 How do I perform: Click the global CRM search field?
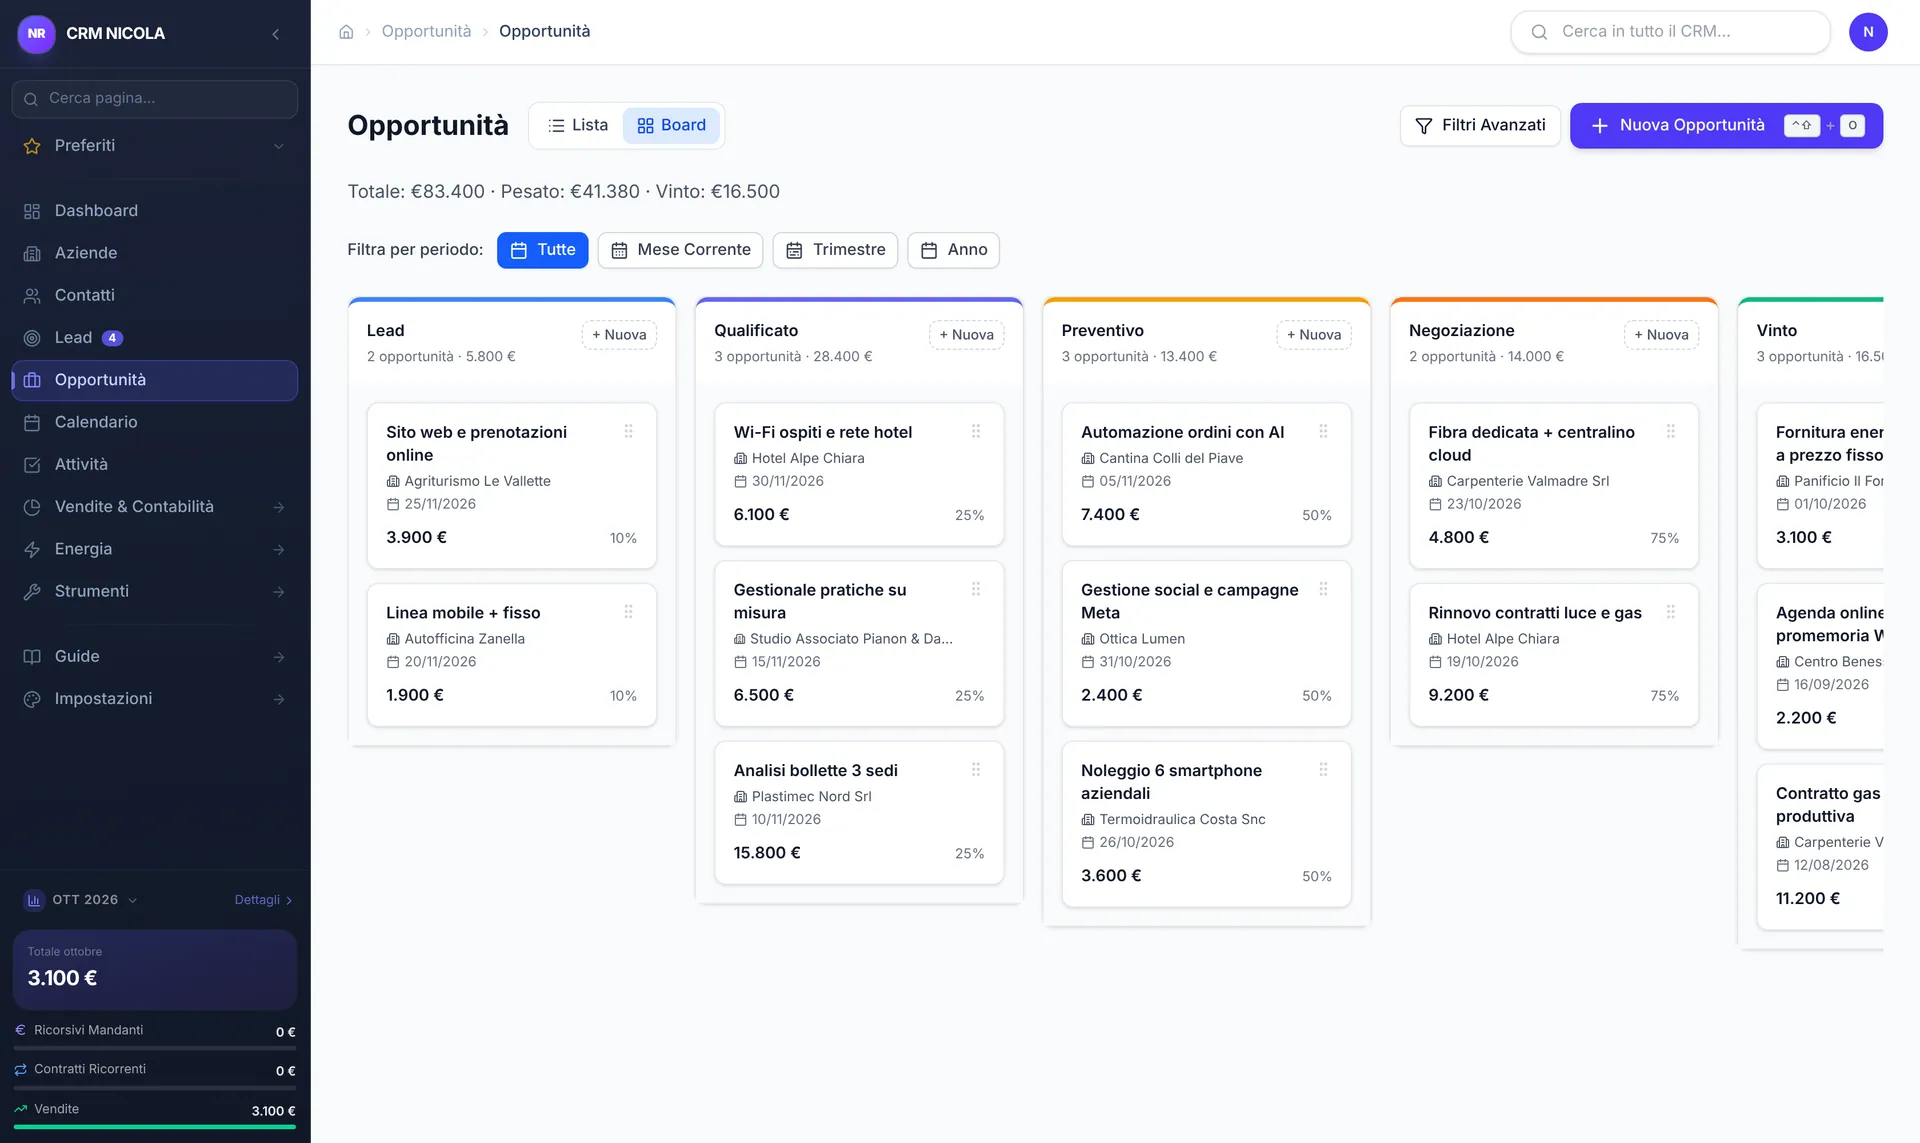tap(1670, 32)
